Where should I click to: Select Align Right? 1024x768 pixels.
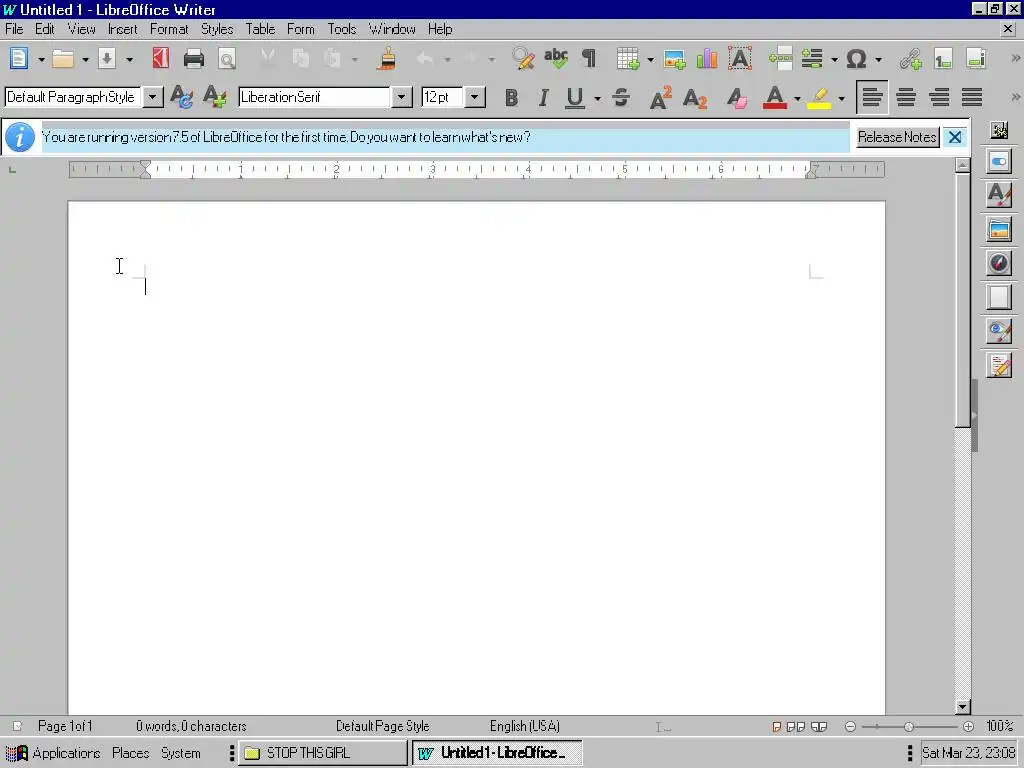click(939, 97)
